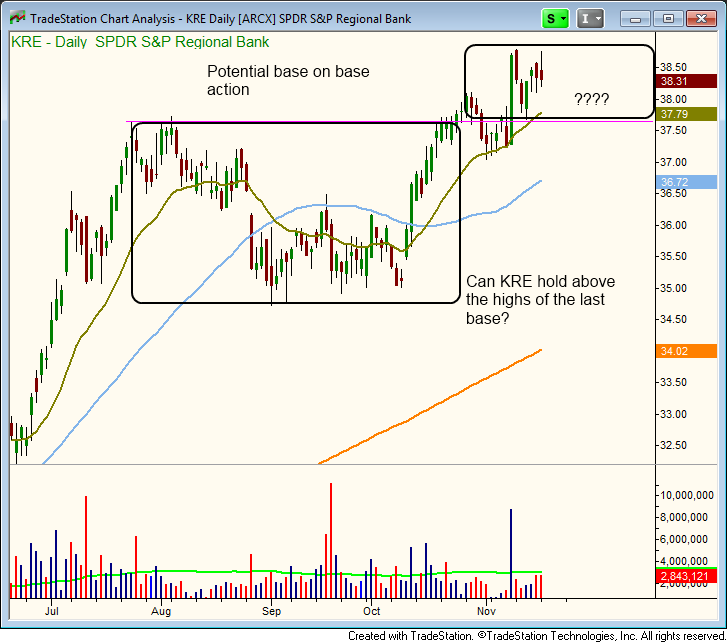This screenshot has width=727, height=642.
Task: Click the 10,000,000 volume axis label
Action: click(x=687, y=495)
